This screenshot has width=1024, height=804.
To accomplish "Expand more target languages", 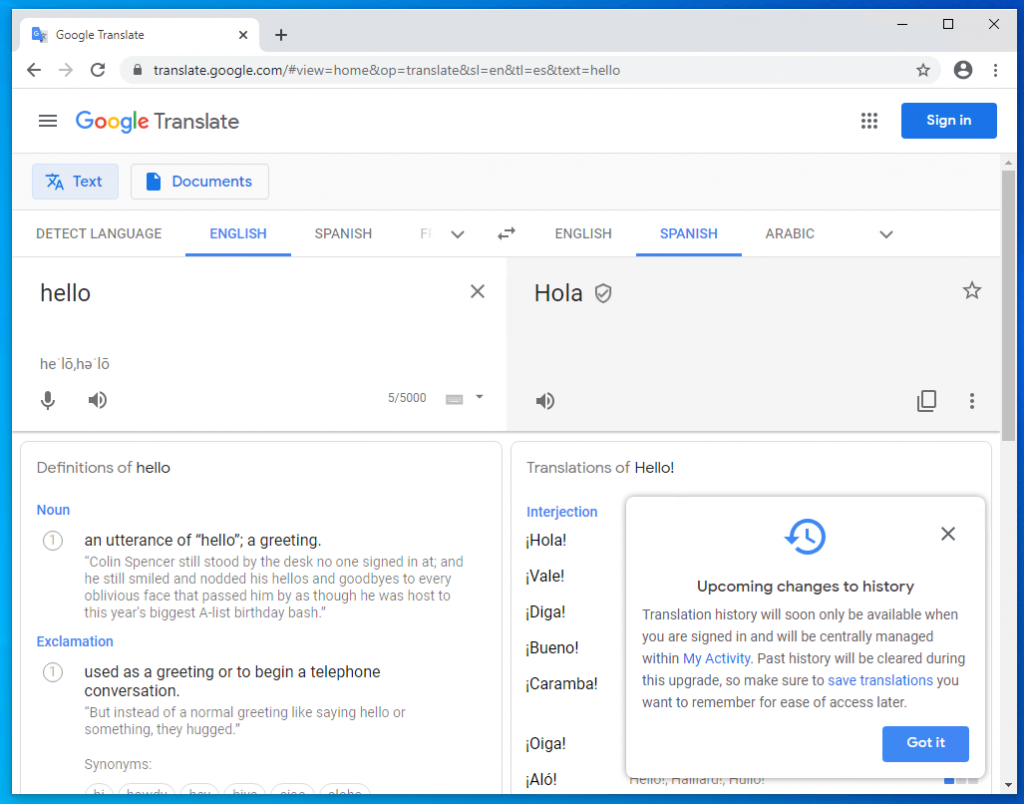I will pyautogui.click(x=886, y=234).
